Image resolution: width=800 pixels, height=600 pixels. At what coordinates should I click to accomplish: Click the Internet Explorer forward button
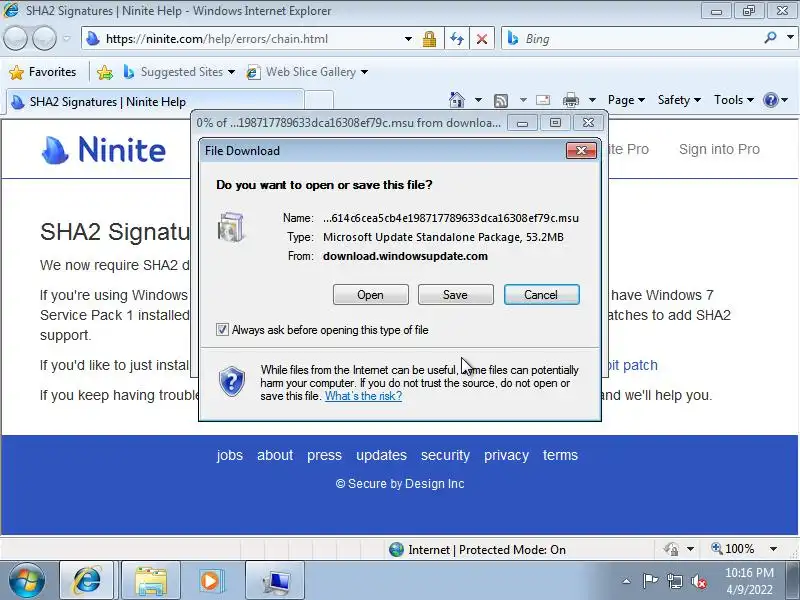point(44,38)
